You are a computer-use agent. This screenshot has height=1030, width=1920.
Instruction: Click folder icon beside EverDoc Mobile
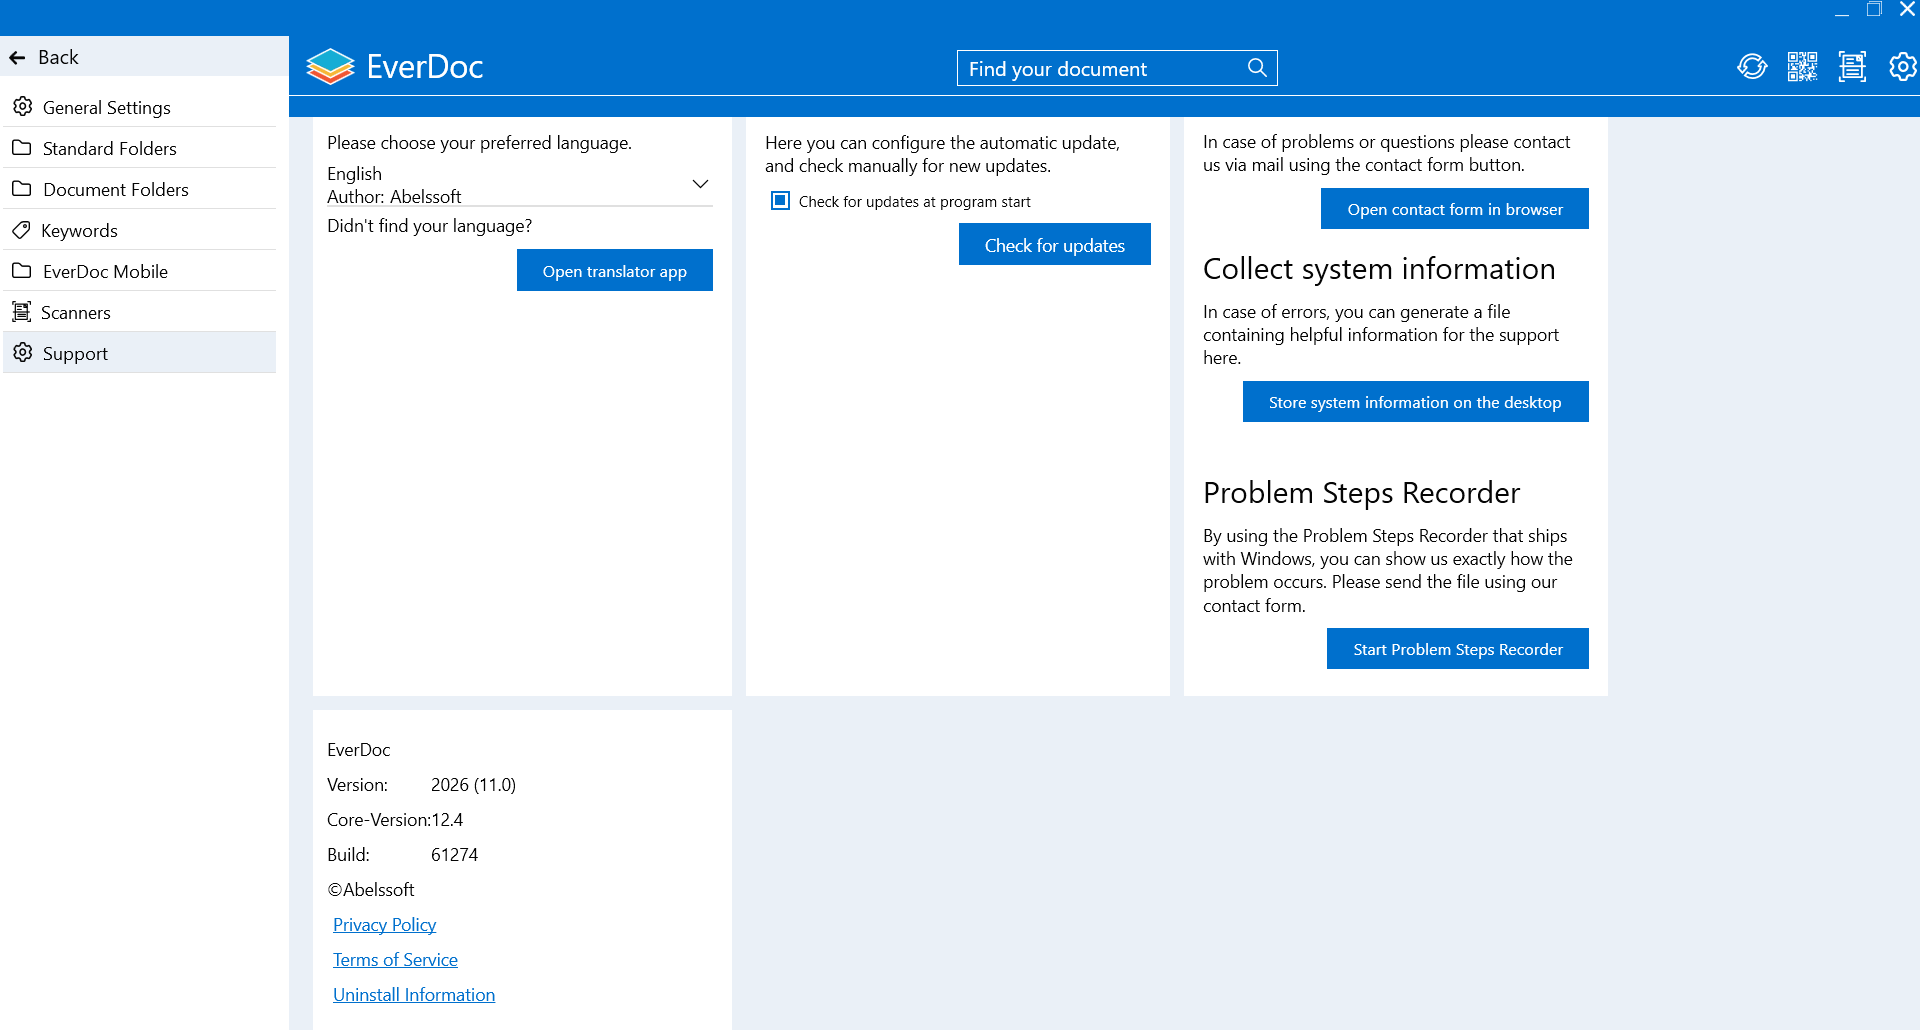pyautogui.click(x=22, y=271)
